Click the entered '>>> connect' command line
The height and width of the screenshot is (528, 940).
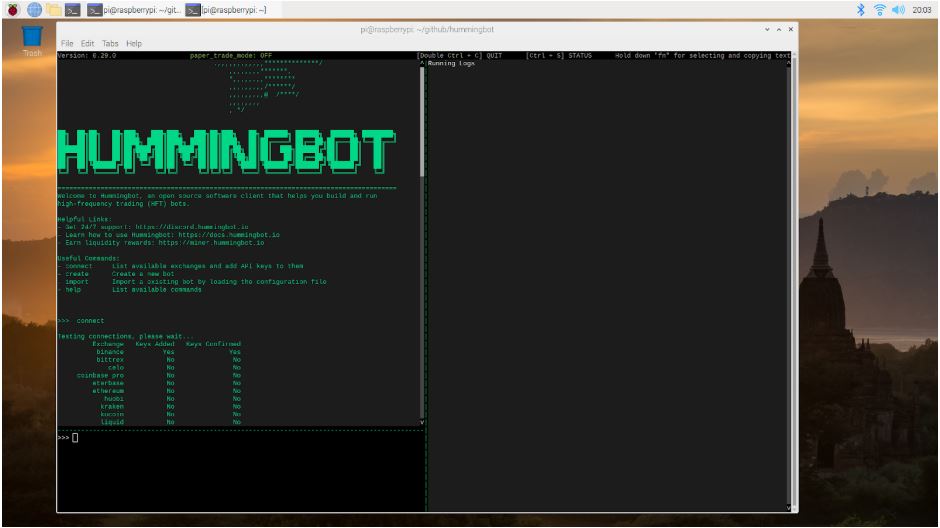click(81, 321)
